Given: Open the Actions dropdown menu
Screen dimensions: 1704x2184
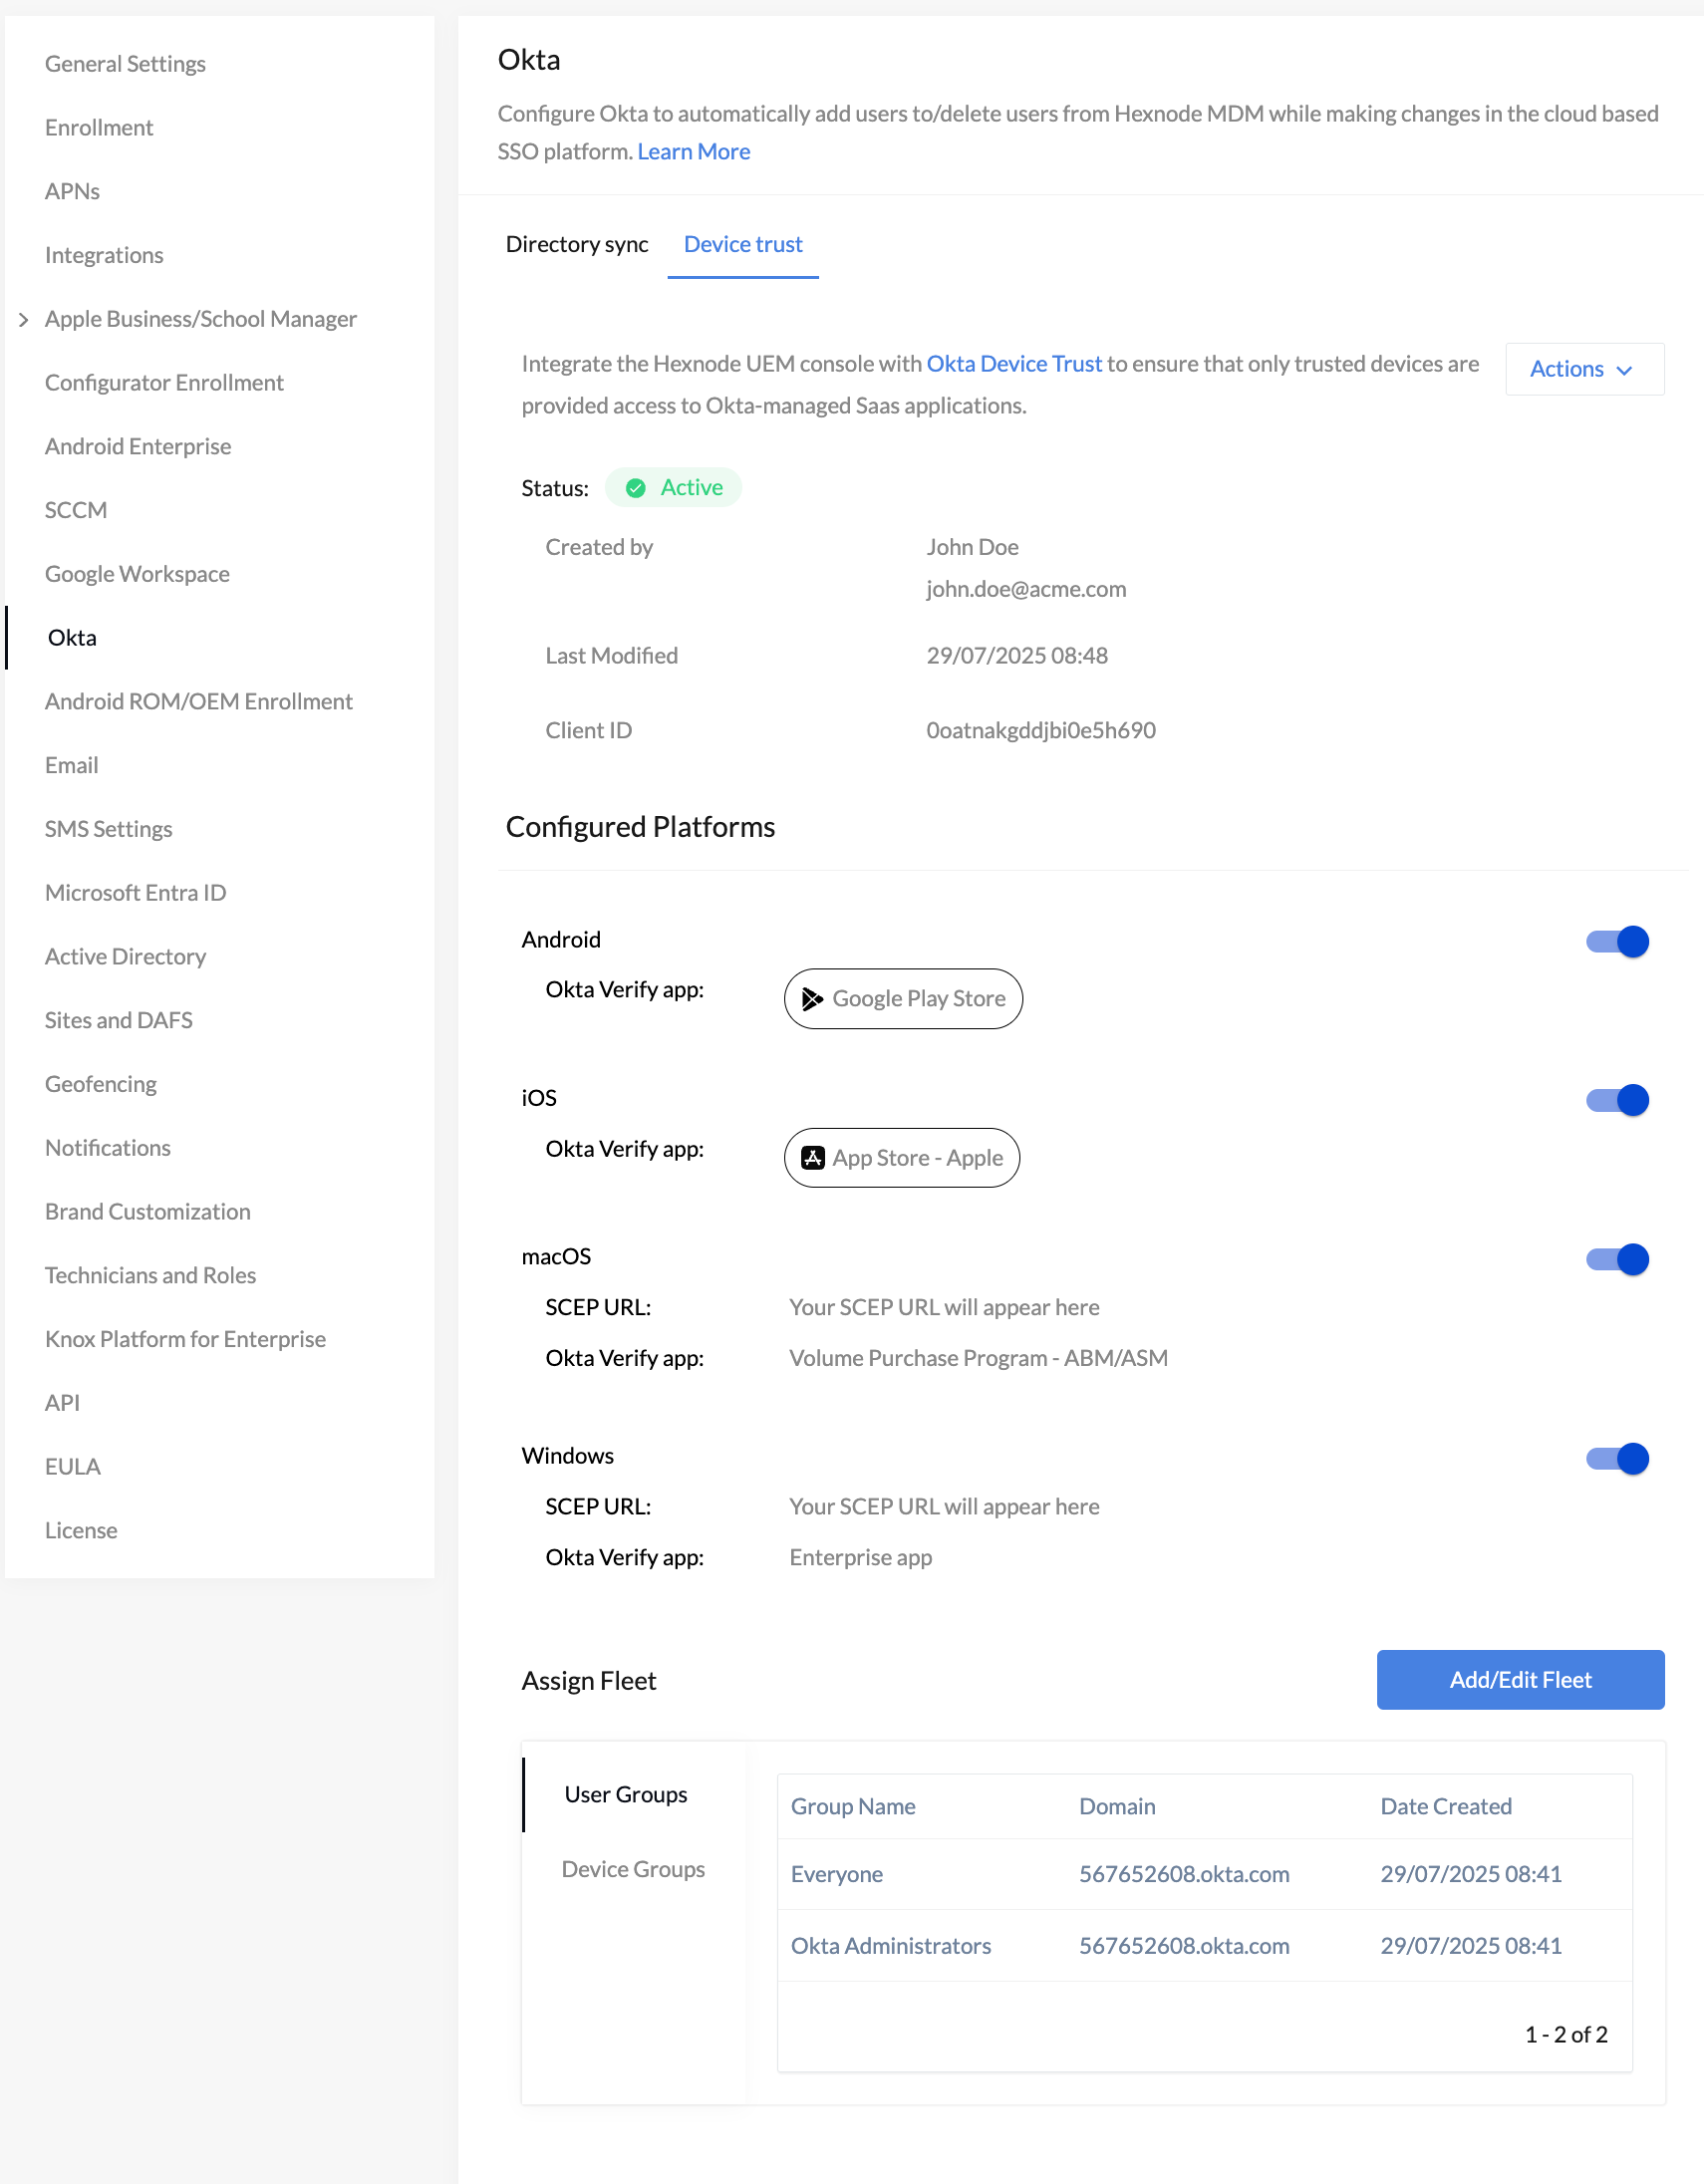Looking at the screenshot, I should pos(1583,369).
